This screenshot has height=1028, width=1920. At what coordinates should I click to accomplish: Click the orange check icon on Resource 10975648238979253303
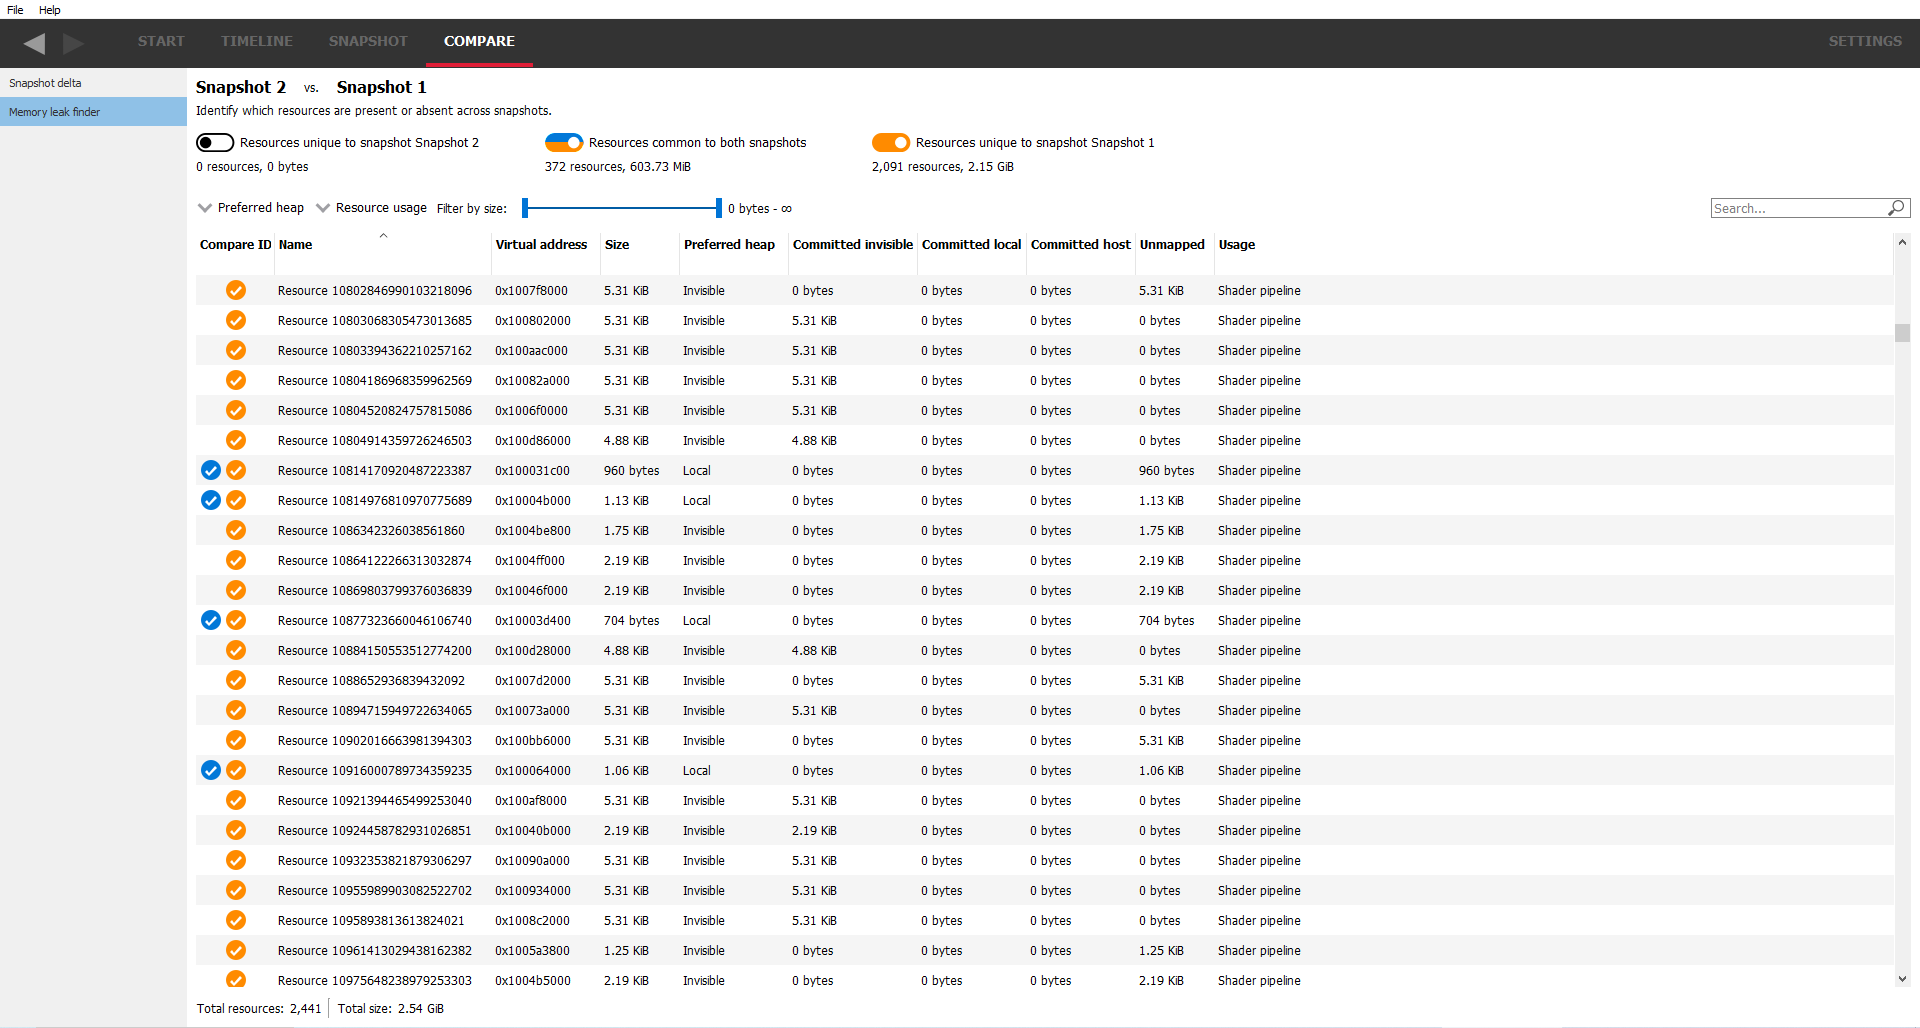236,980
